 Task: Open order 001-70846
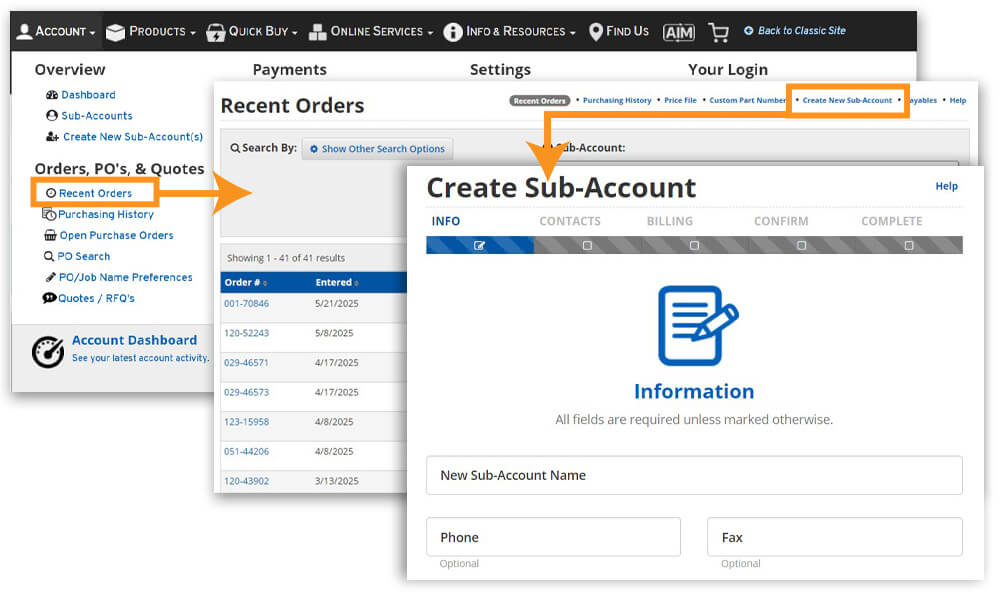(x=245, y=303)
